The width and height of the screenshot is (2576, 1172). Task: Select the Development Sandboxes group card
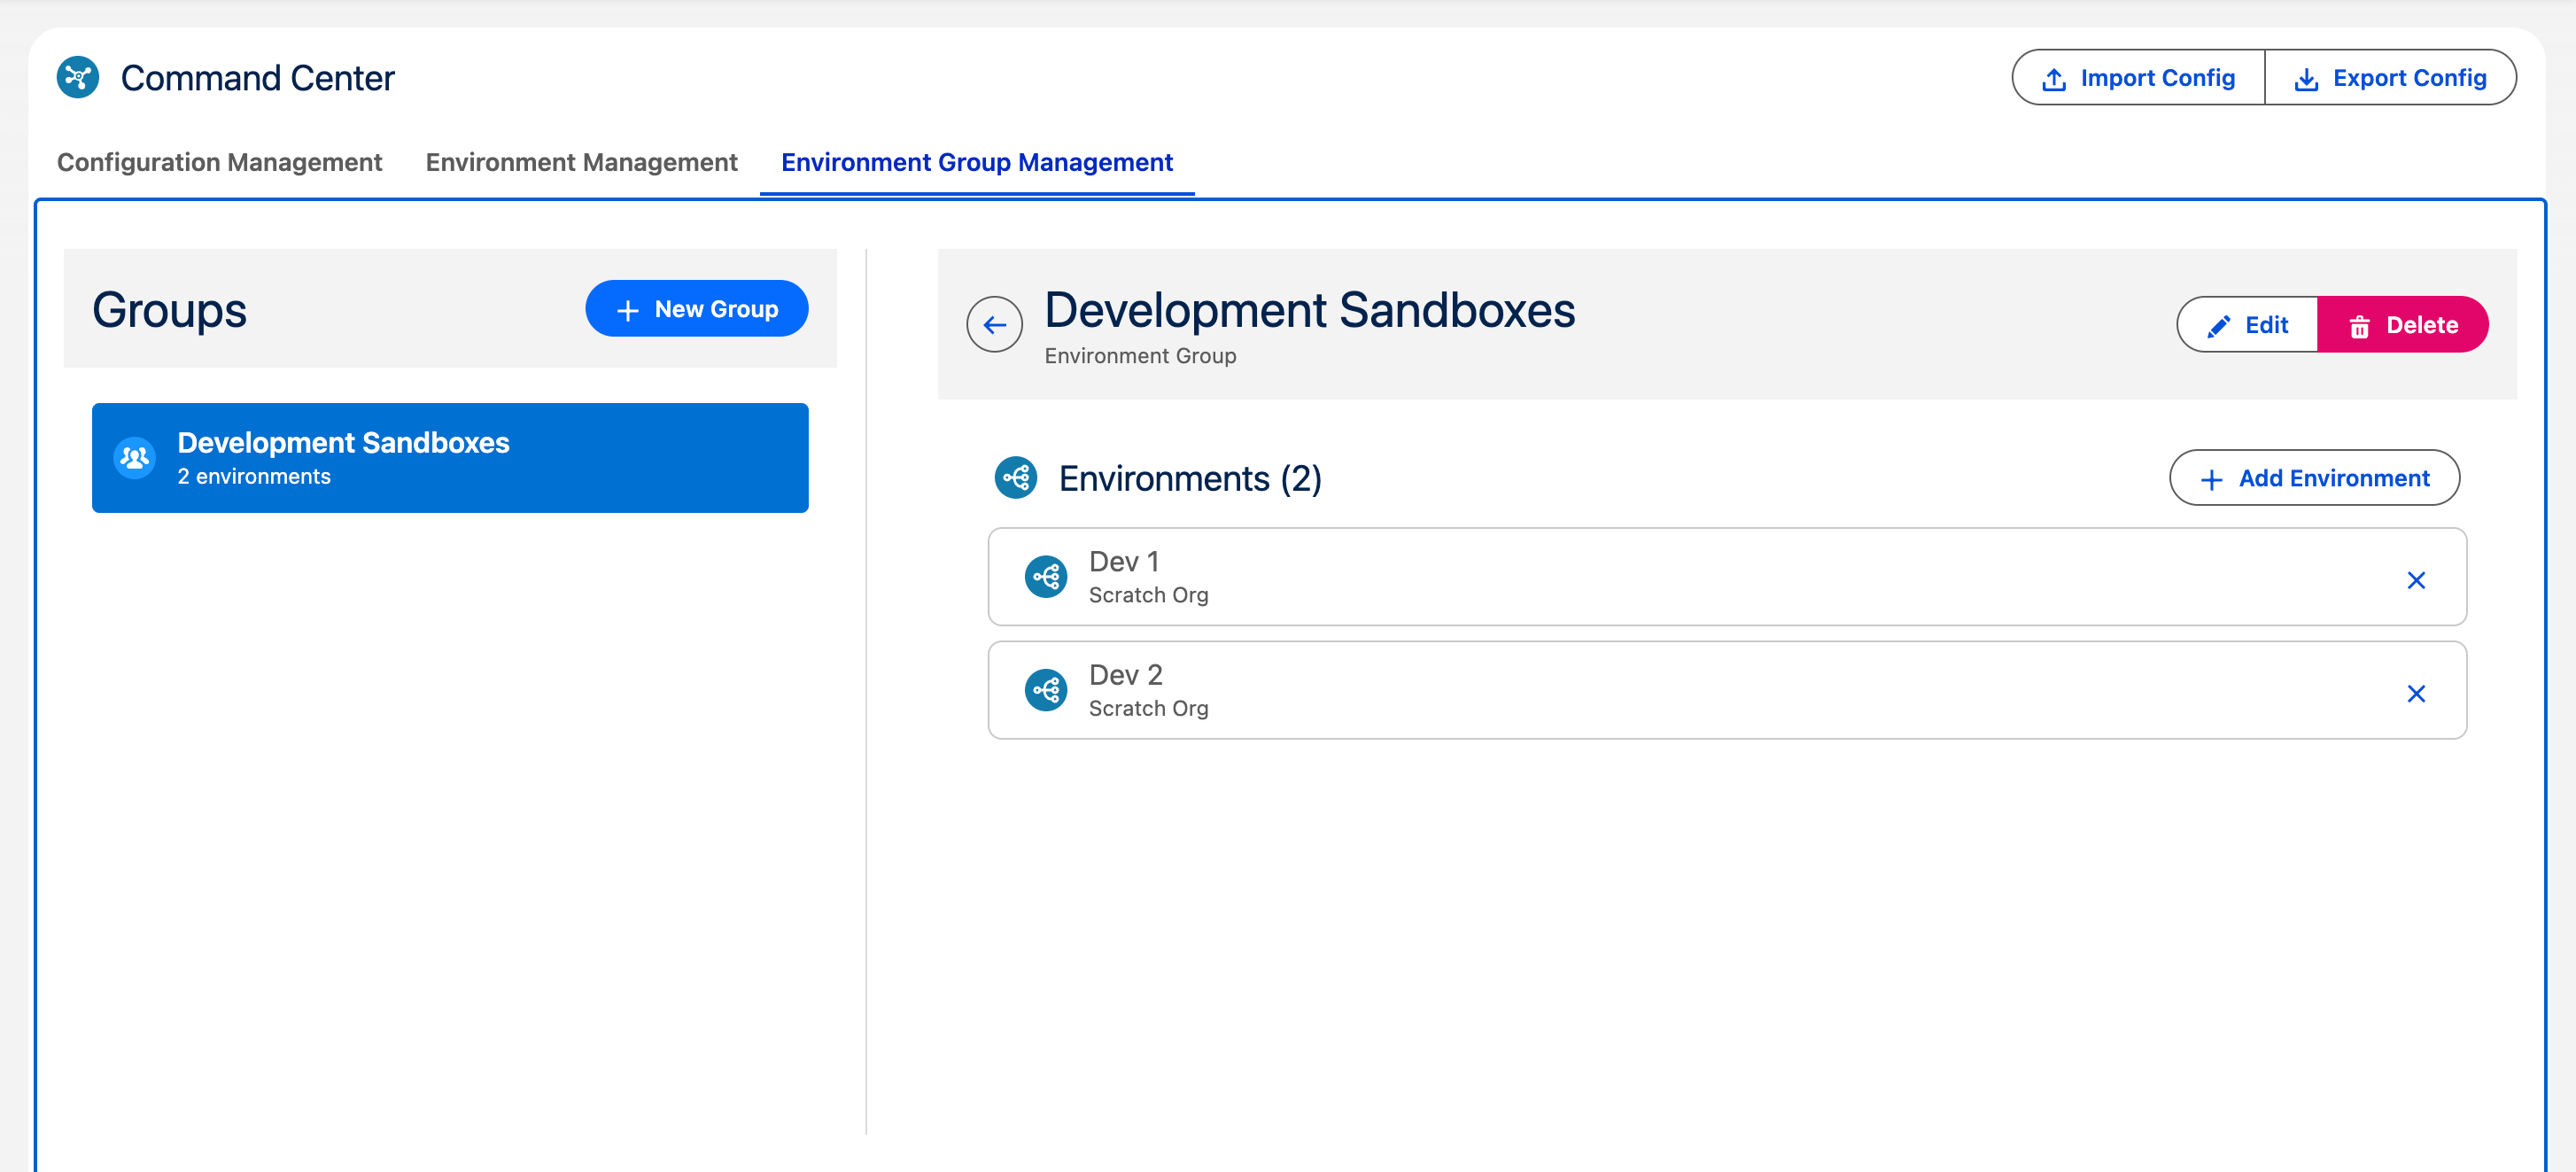(x=449, y=457)
